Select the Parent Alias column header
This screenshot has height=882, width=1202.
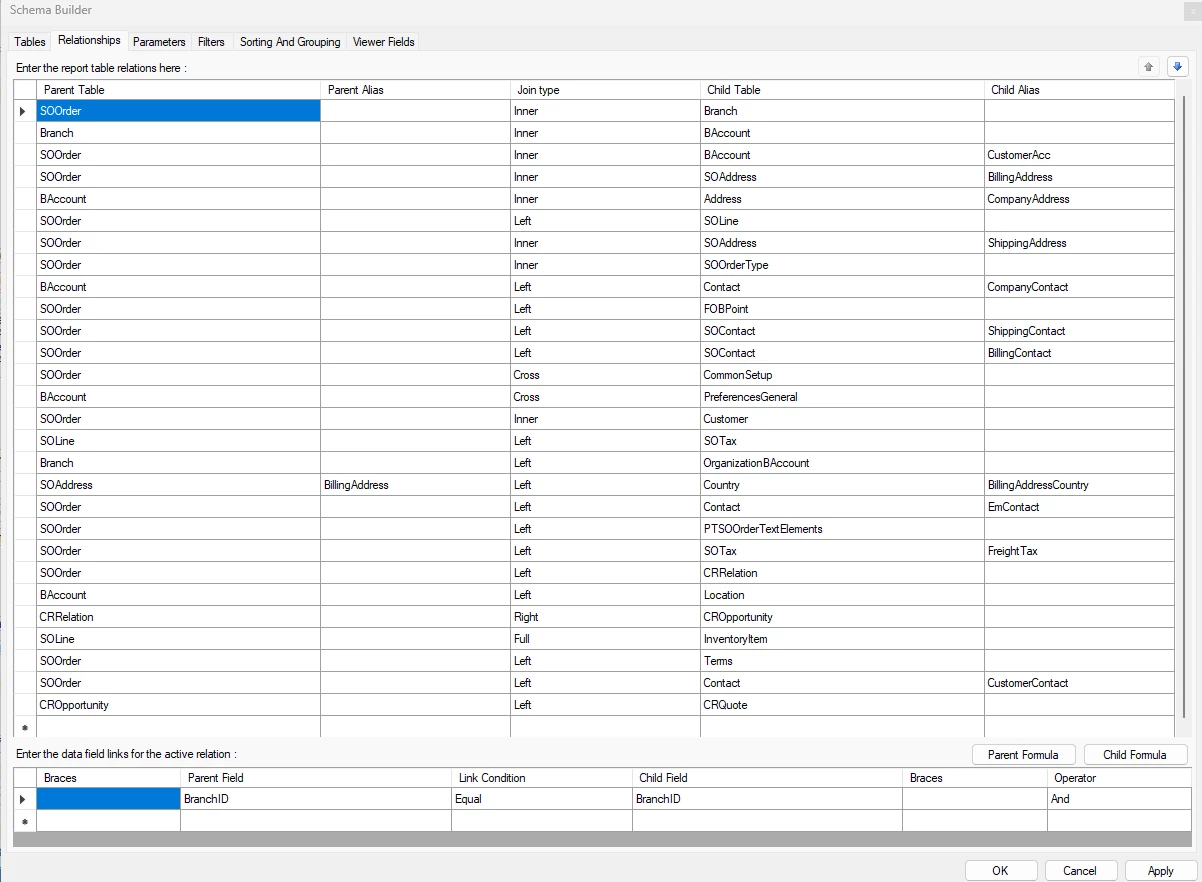pyautogui.click(x=415, y=90)
